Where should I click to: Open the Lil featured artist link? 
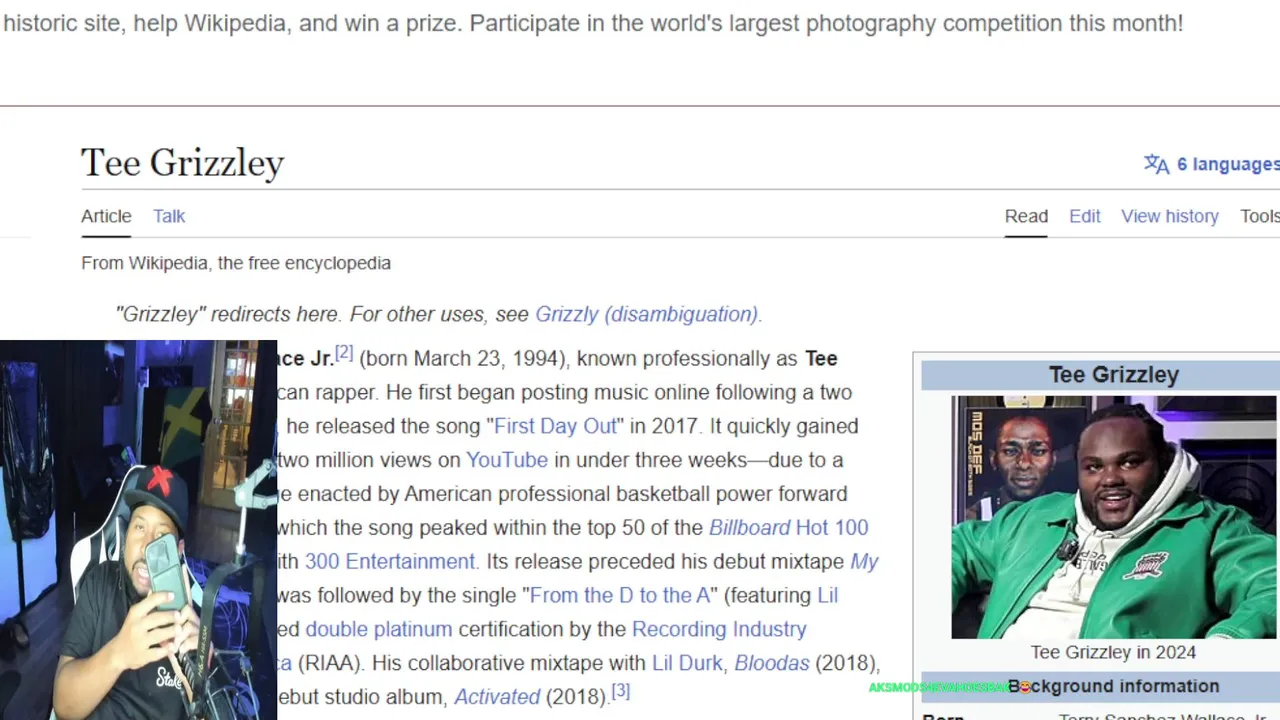pyautogui.click(x=828, y=595)
